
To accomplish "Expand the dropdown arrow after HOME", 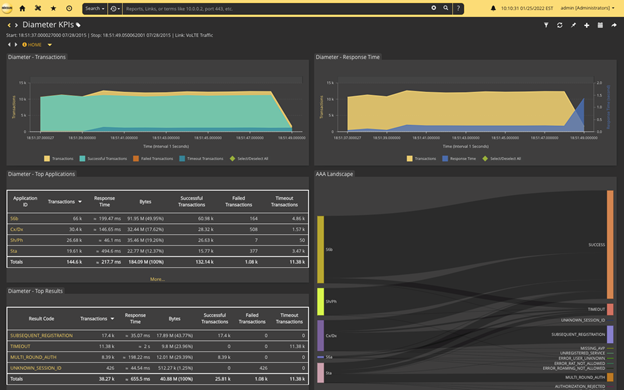I will click(50, 45).
